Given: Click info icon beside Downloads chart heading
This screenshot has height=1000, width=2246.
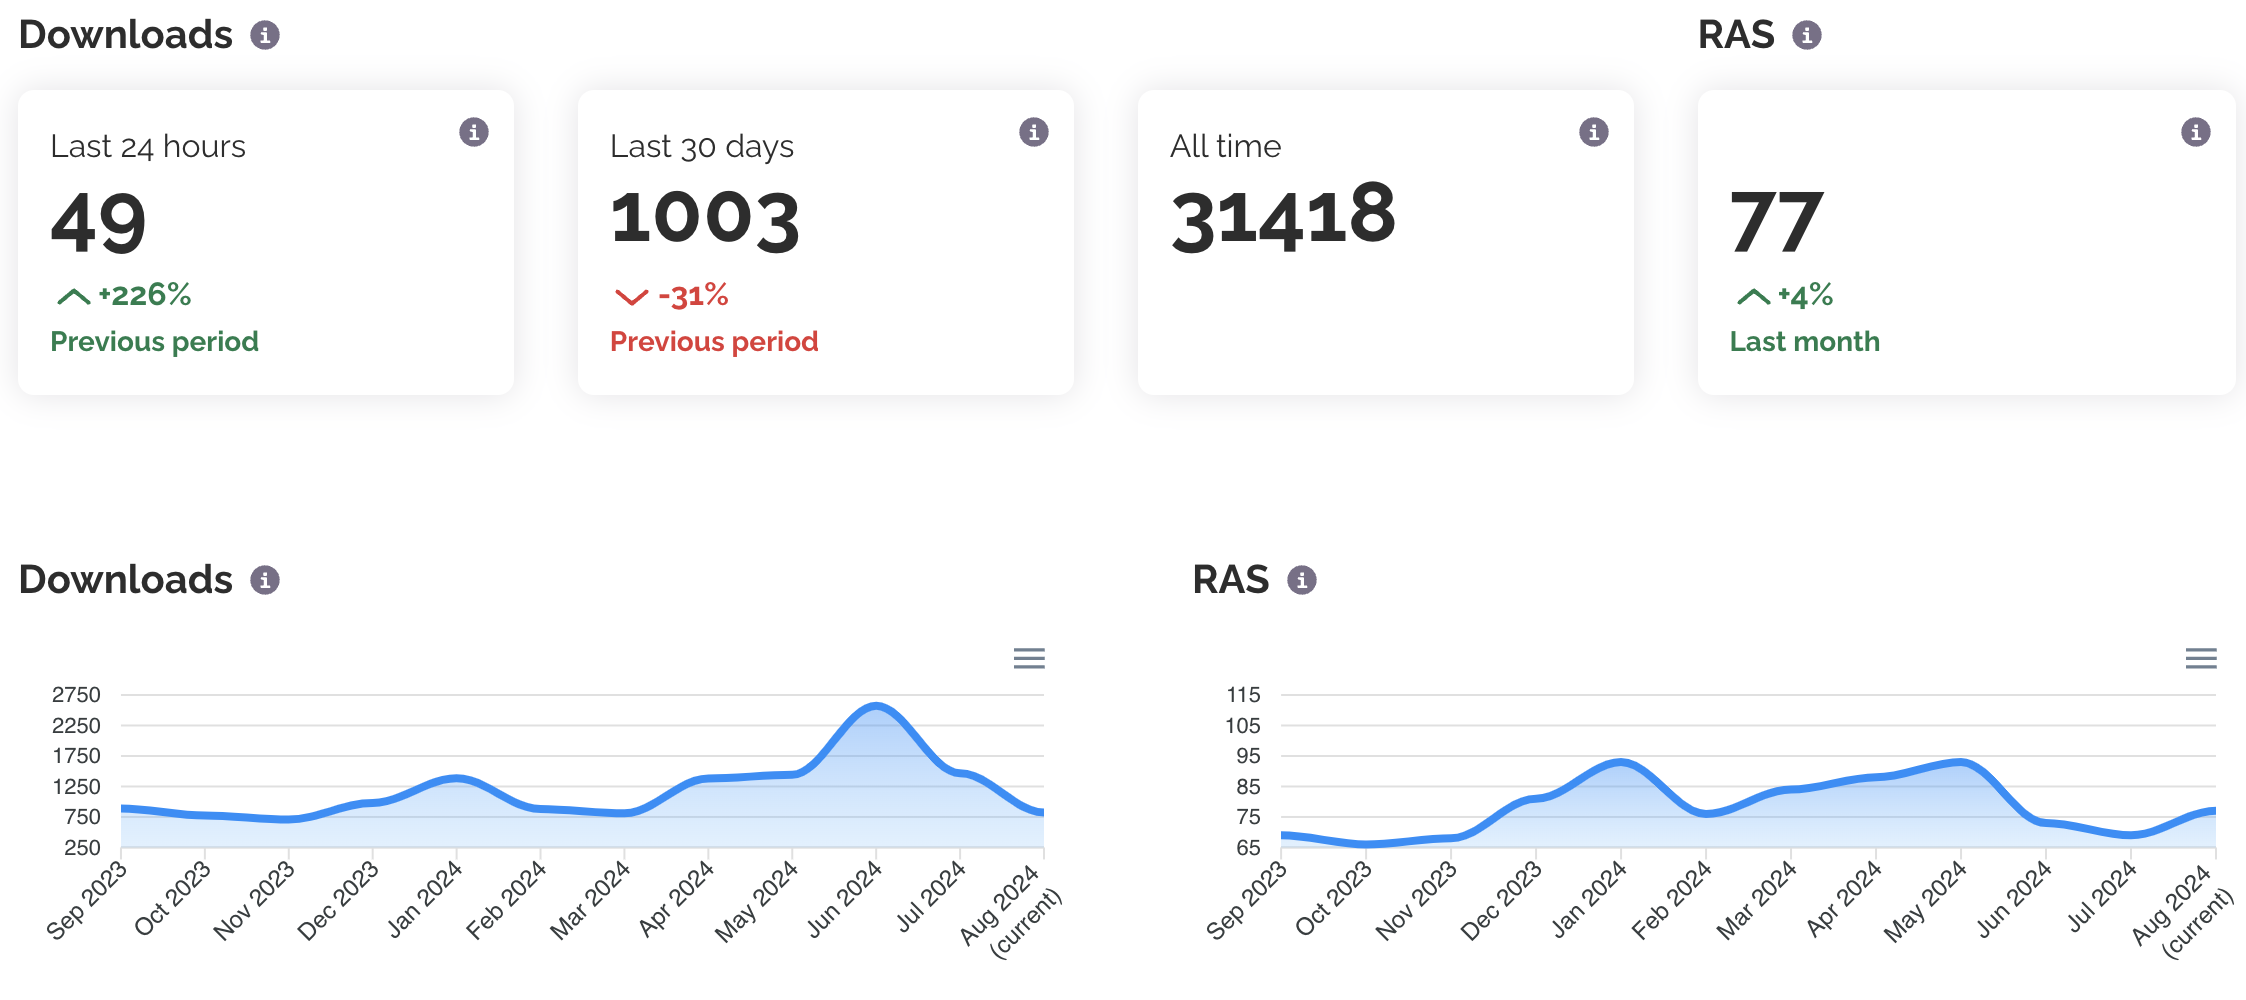Looking at the screenshot, I should pyautogui.click(x=265, y=580).
